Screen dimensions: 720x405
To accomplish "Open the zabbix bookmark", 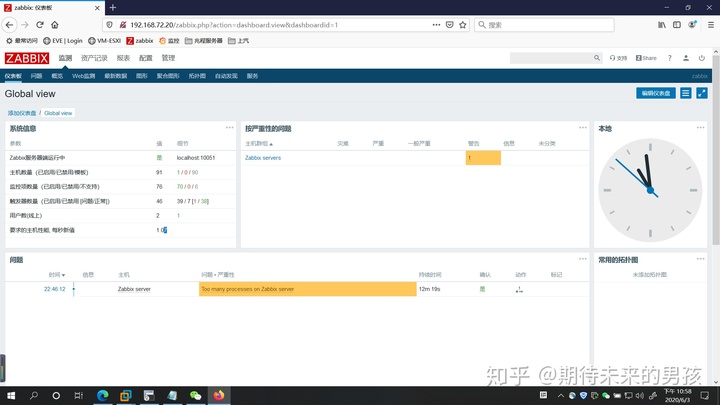I will pyautogui.click(x=140, y=40).
